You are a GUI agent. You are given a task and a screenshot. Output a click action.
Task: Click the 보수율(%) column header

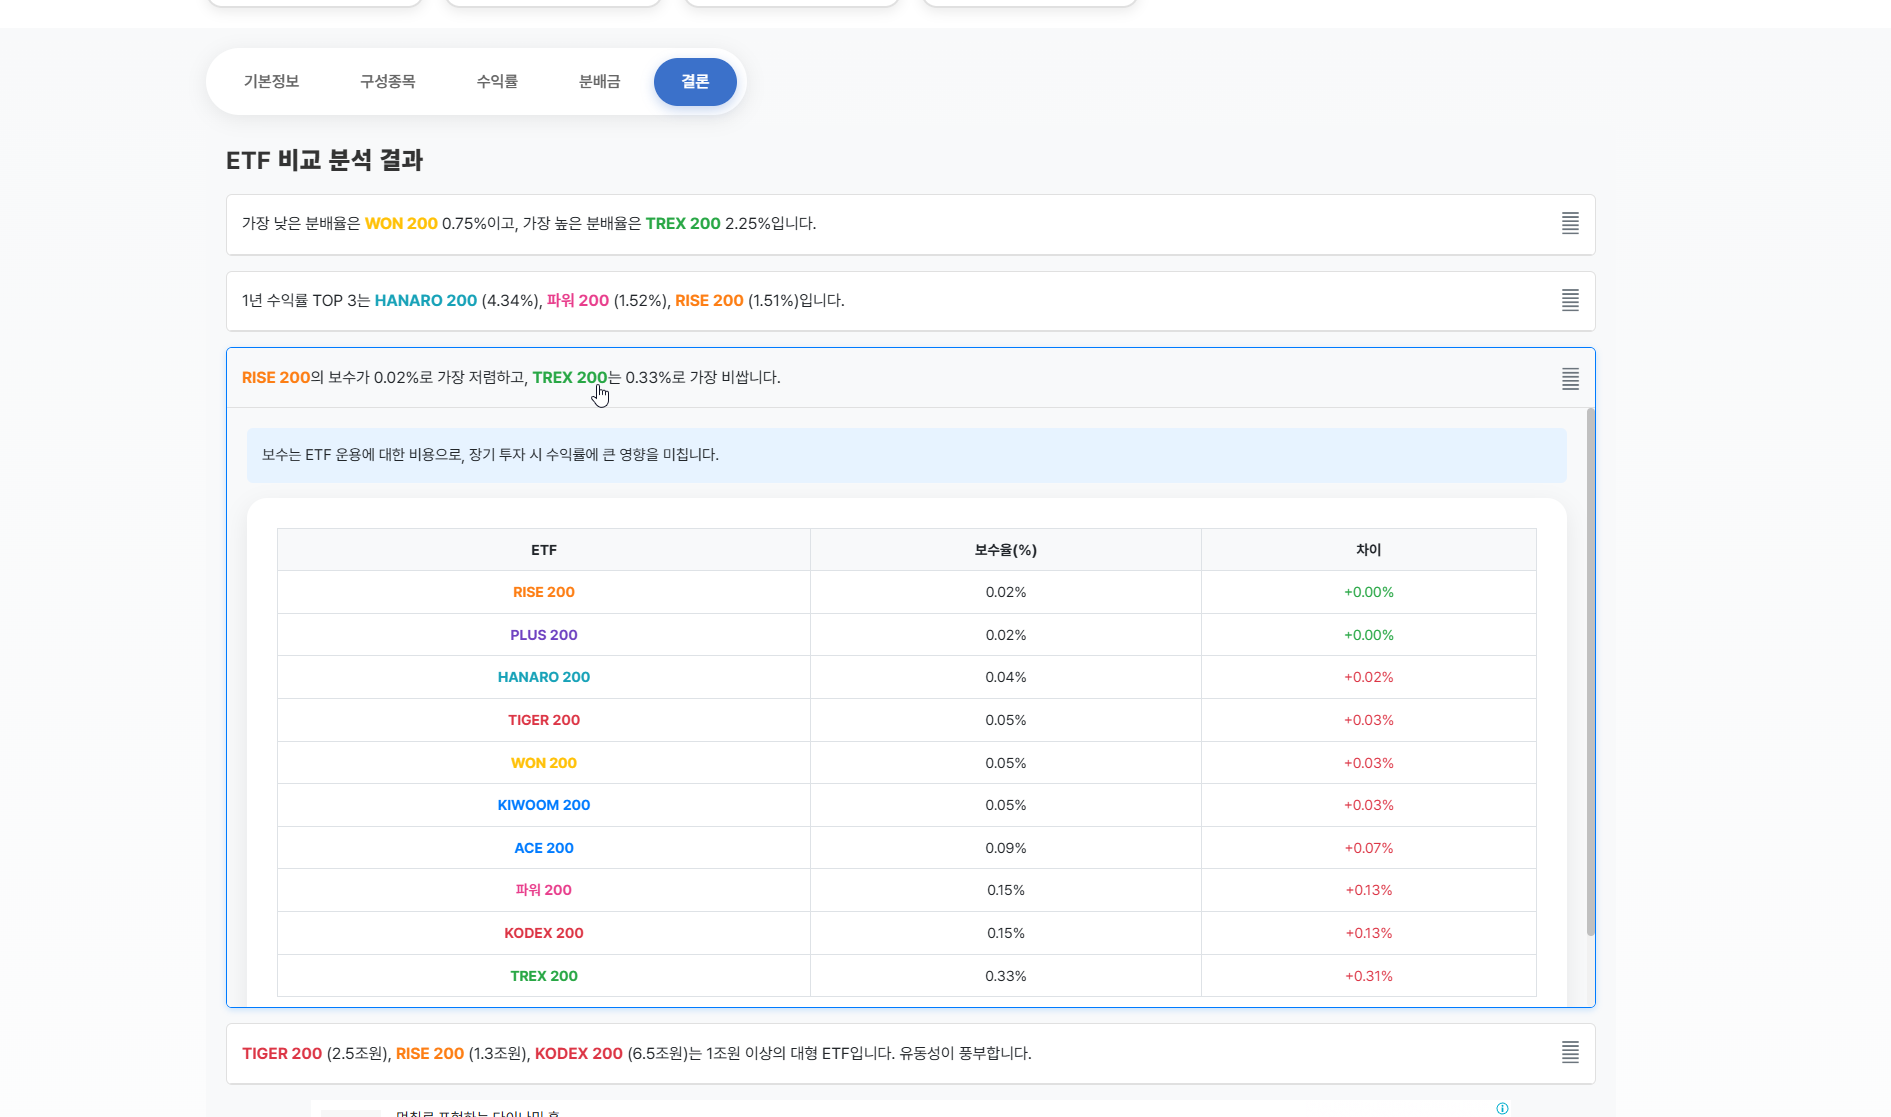coord(1005,550)
